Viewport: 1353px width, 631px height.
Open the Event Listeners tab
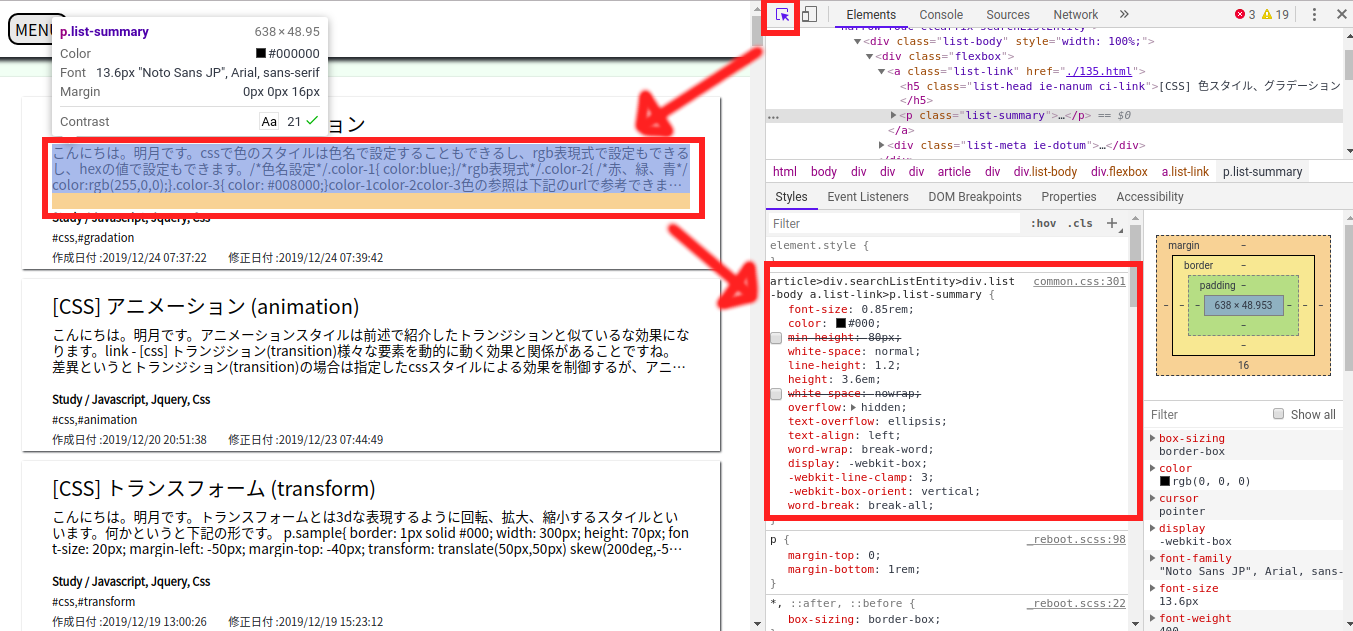coord(868,197)
